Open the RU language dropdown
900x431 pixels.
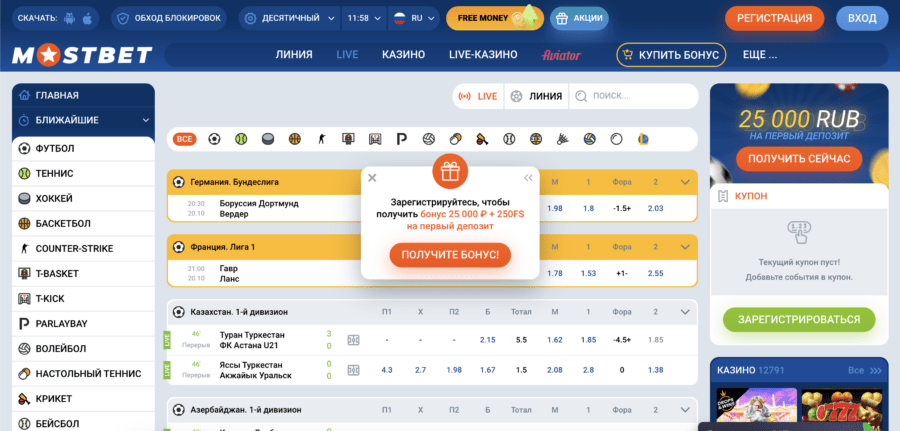[x=409, y=18]
